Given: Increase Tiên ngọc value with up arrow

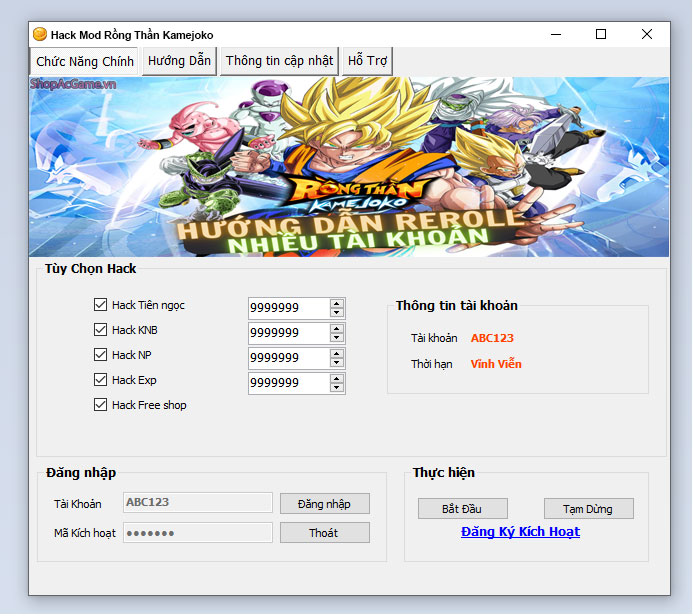Looking at the screenshot, I should (337, 303).
